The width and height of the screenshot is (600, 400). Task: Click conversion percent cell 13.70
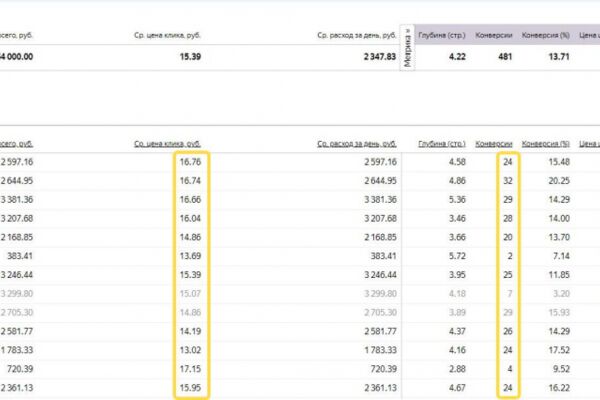pyautogui.click(x=559, y=237)
